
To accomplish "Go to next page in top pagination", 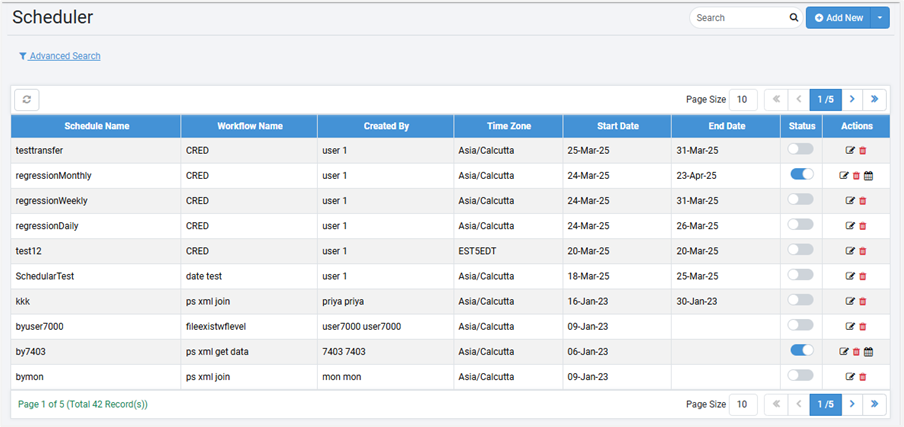I will (x=852, y=99).
